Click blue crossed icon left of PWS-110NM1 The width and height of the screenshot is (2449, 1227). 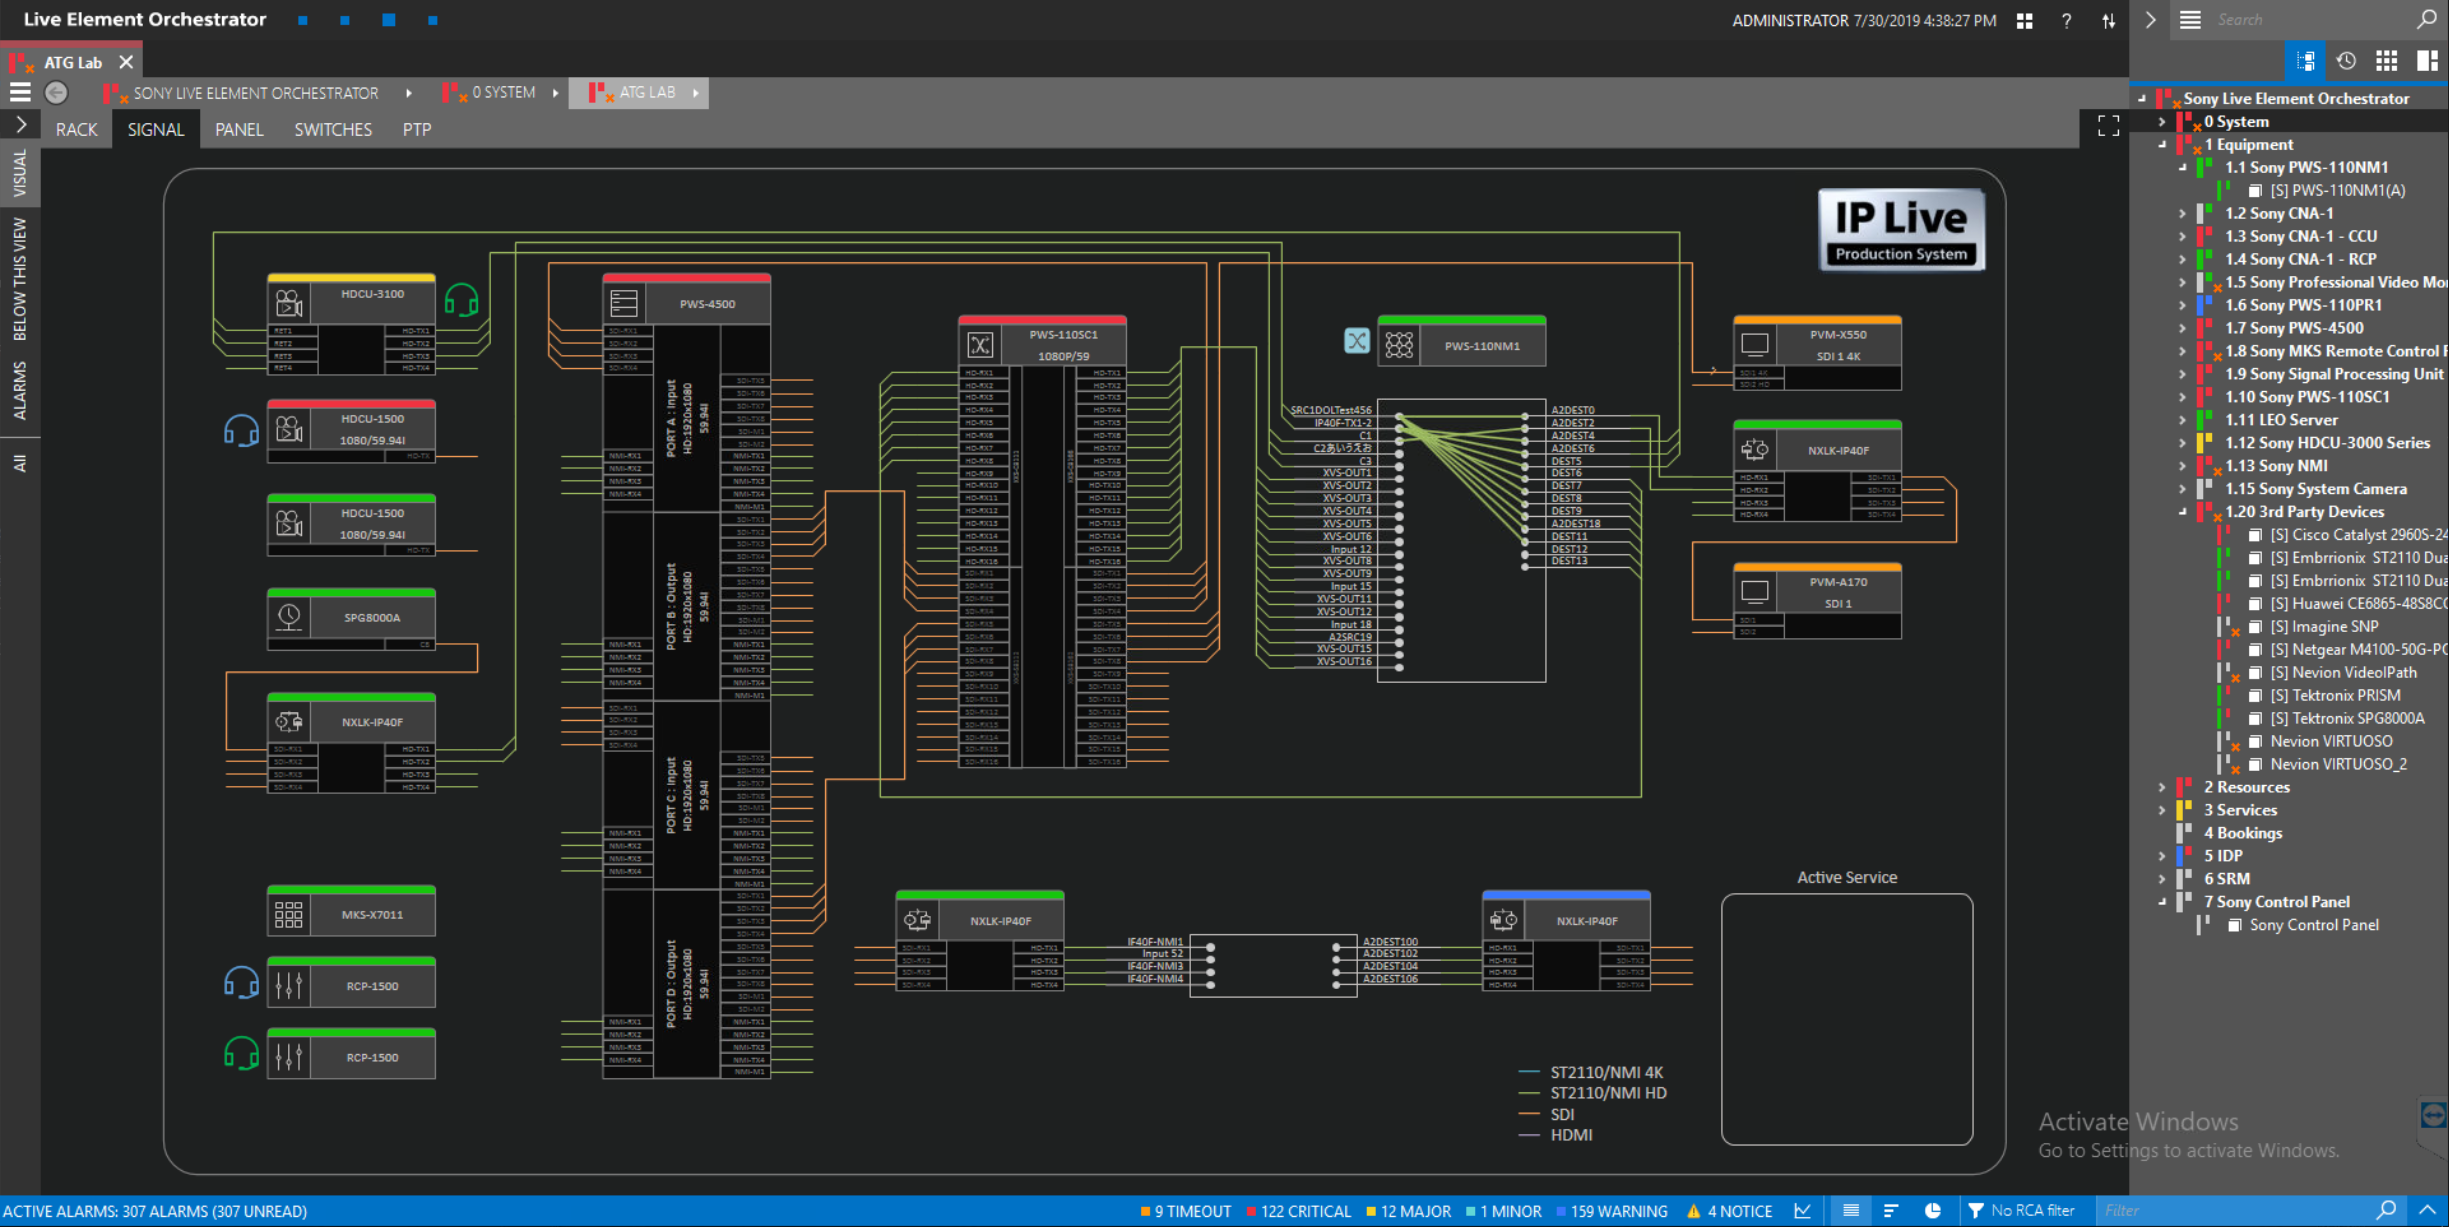(x=1357, y=341)
